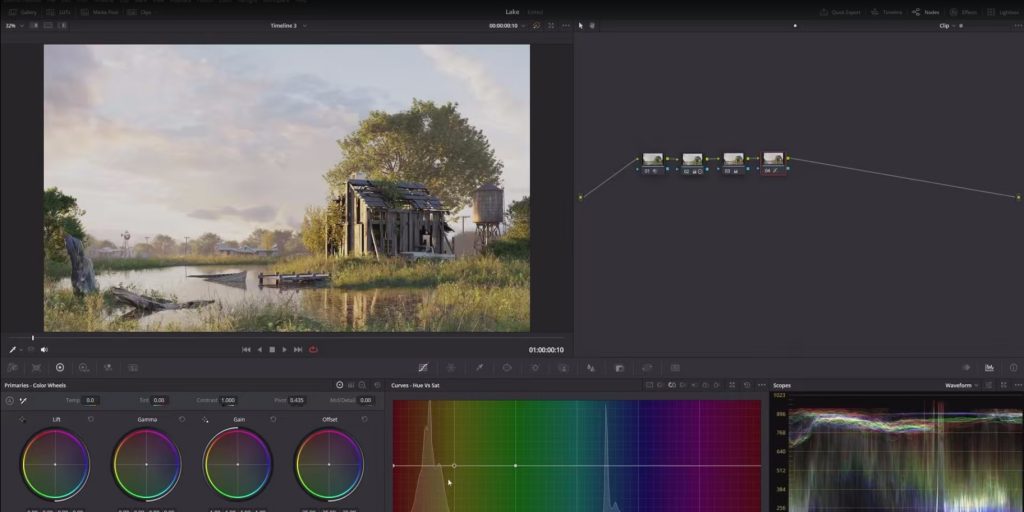The image size is (1024, 512).
Task: Click the Quick Export button
Action: [x=840, y=12]
